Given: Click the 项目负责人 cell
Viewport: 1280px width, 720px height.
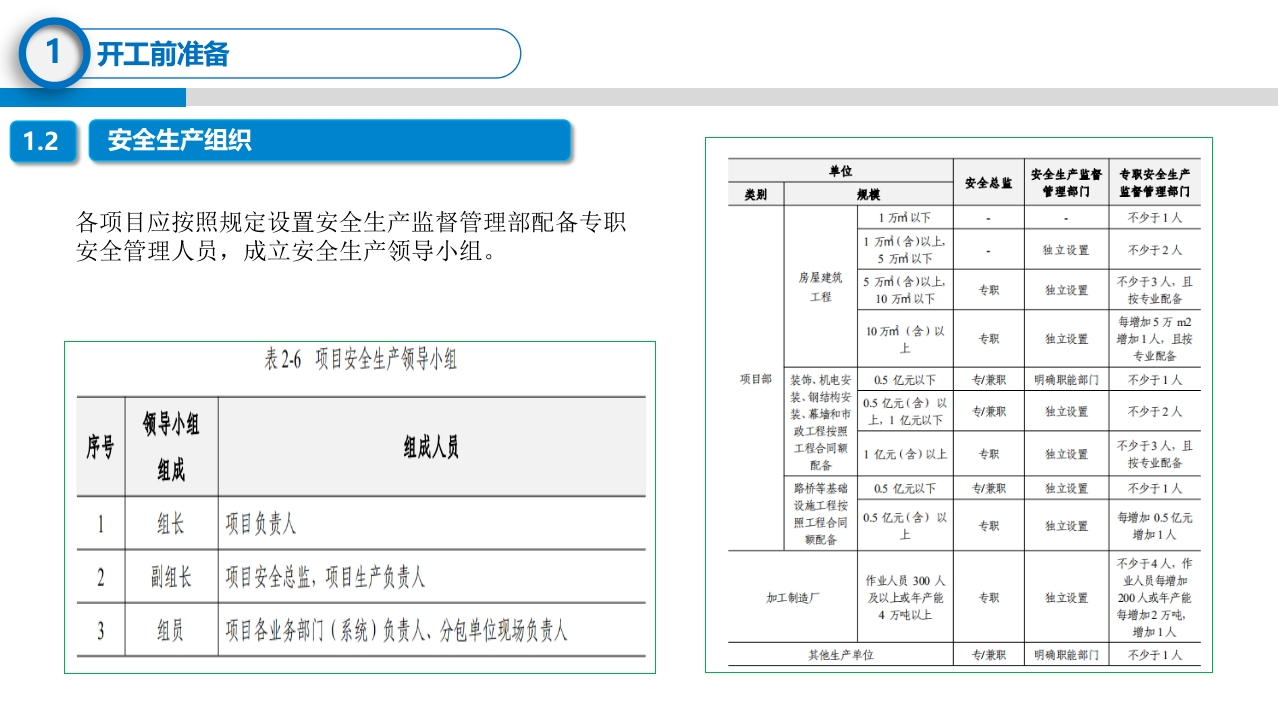Looking at the screenshot, I should 261,523.
